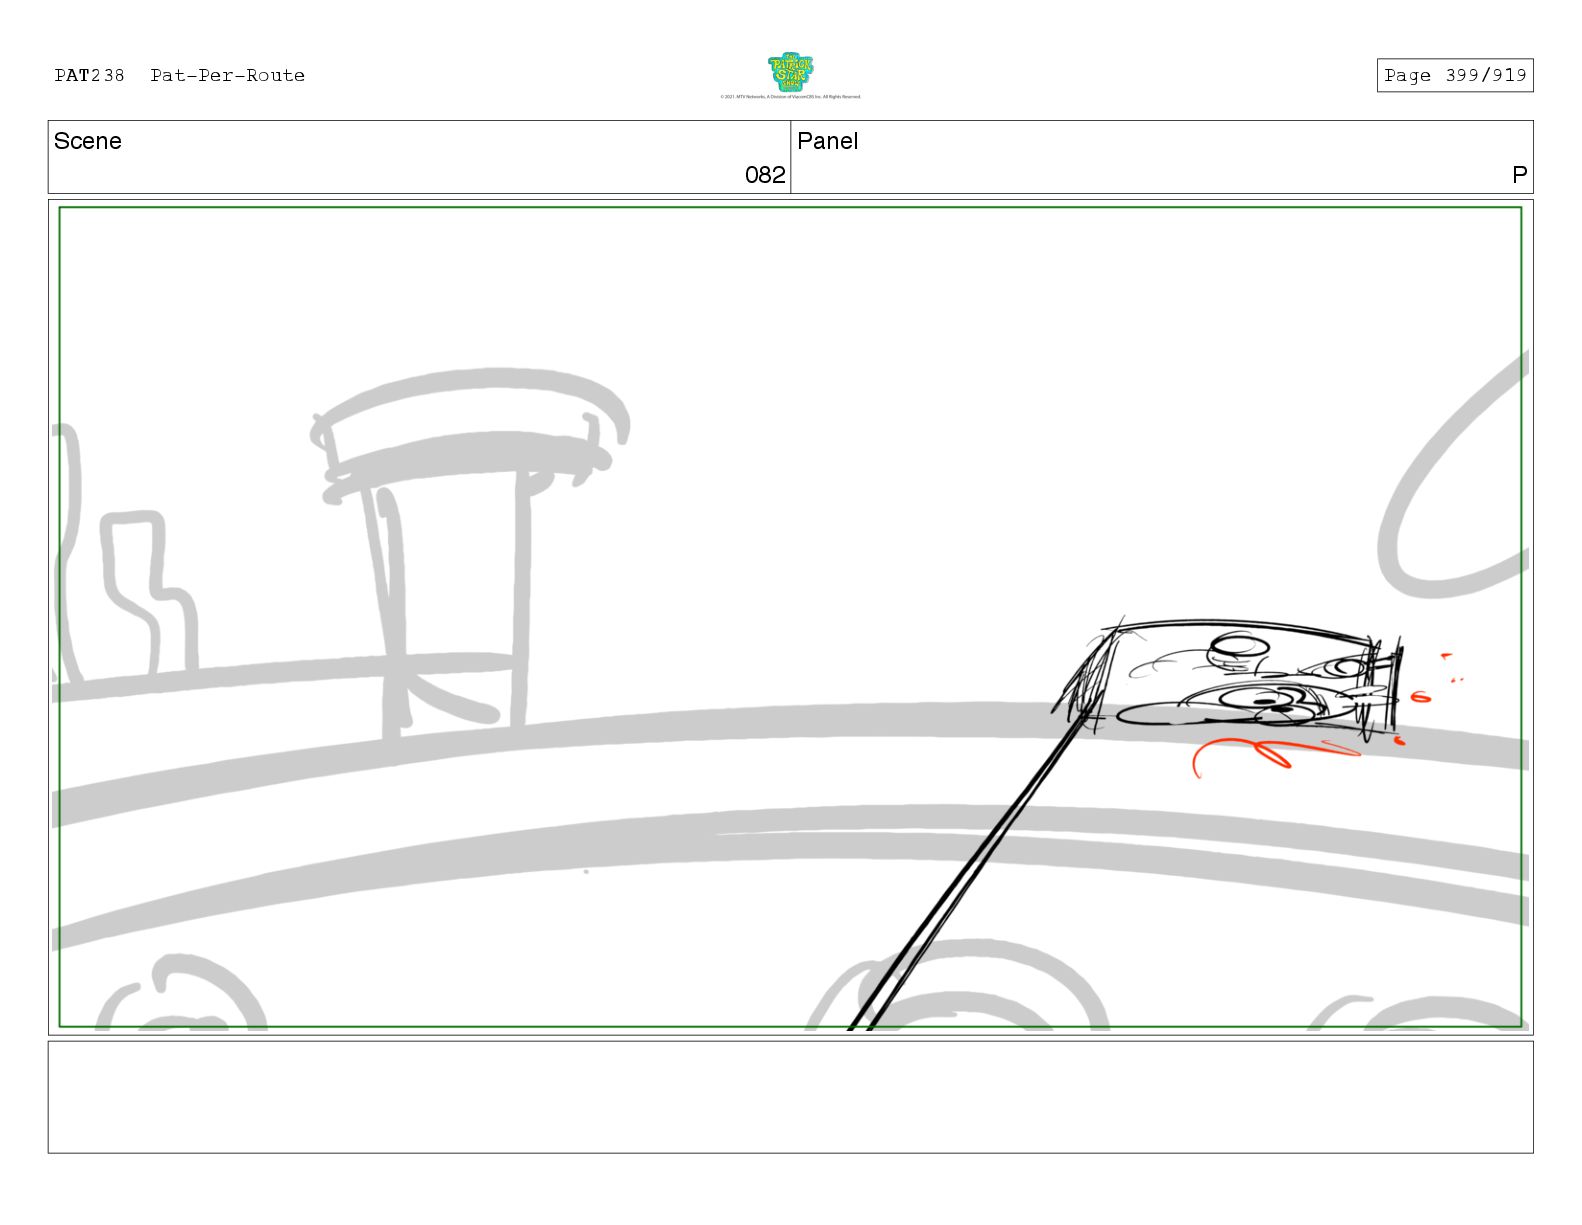The width and height of the screenshot is (1582, 1225).
Task: Click the "Scene" header label
Action: click(x=88, y=141)
